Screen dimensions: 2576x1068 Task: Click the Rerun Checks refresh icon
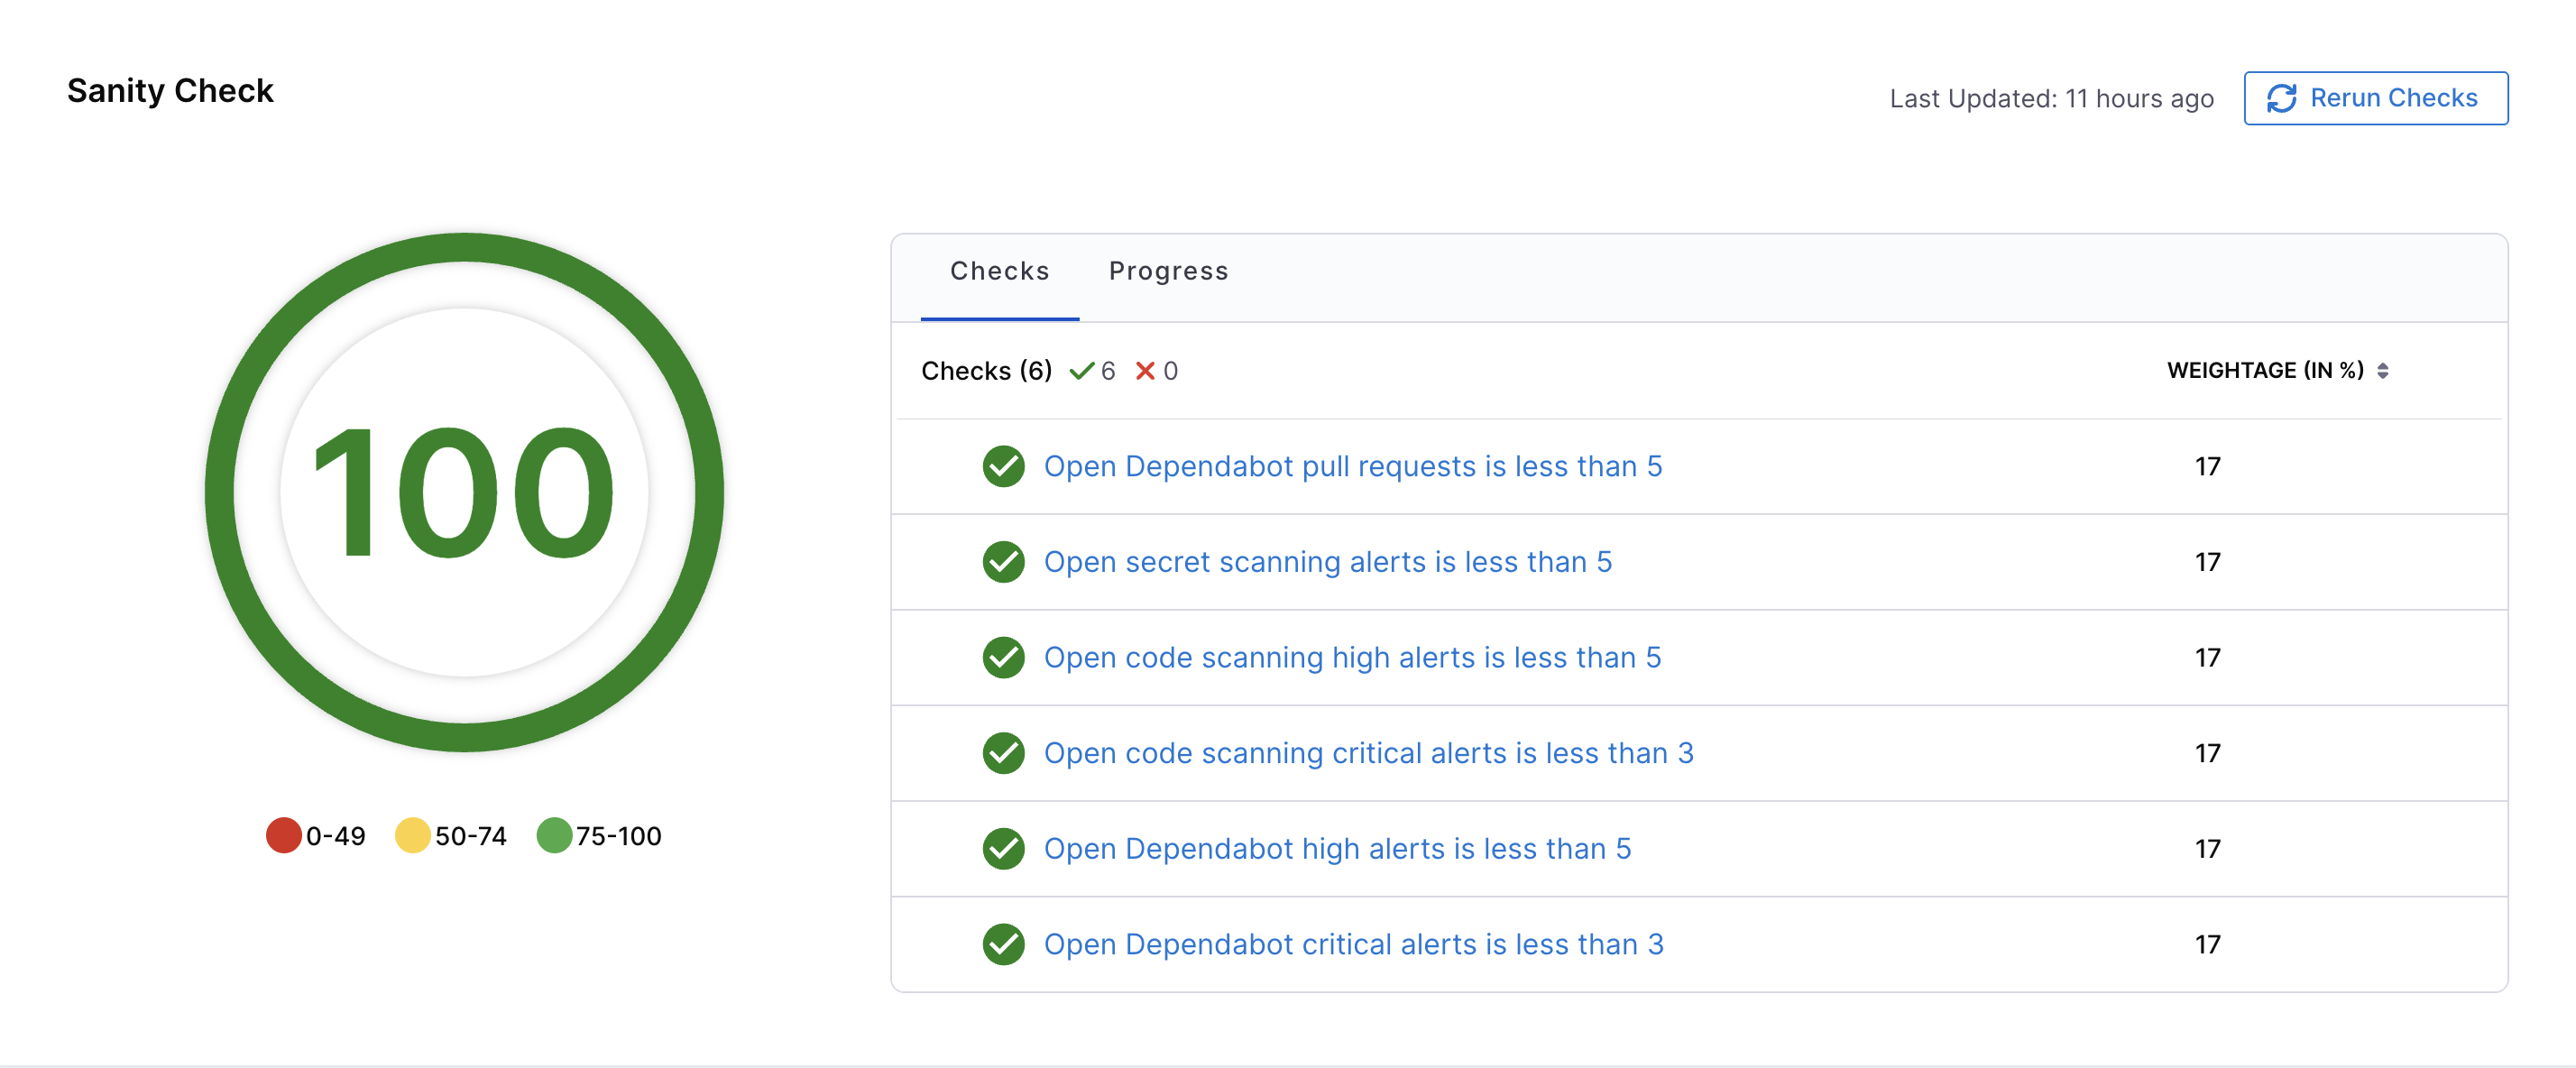[2281, 98]
